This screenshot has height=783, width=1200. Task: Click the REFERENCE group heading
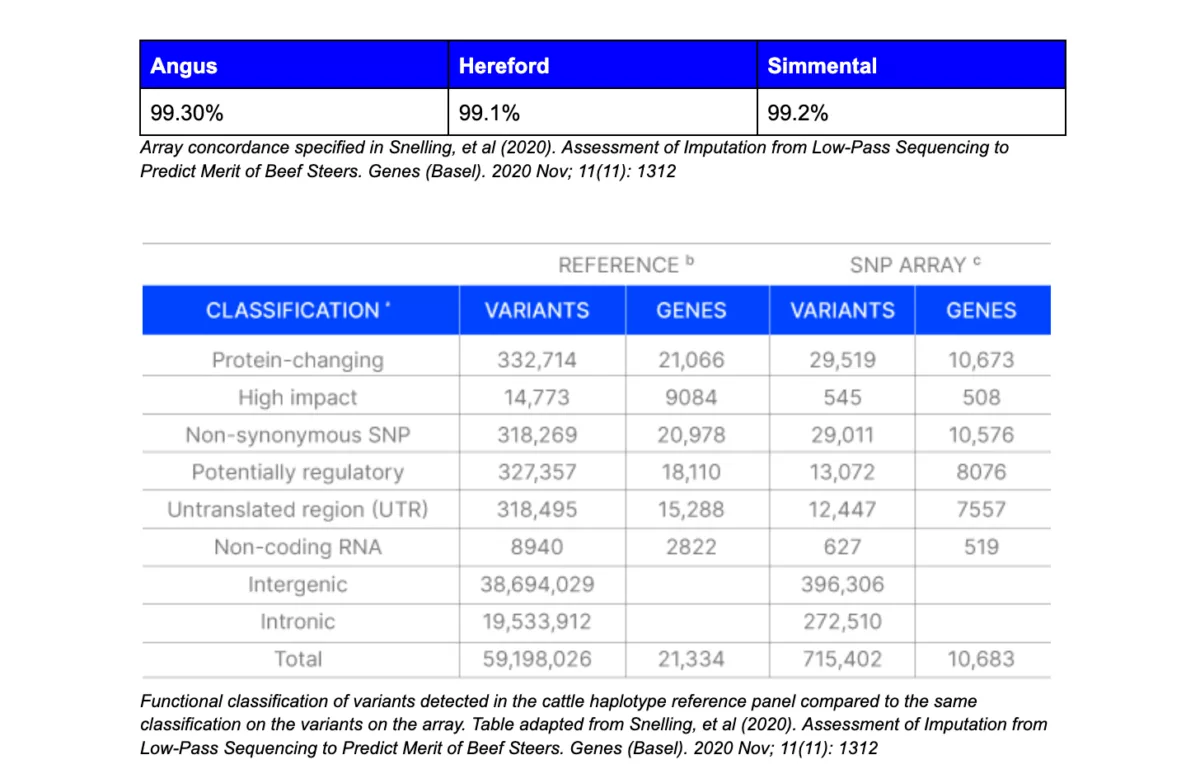[625, 265]
